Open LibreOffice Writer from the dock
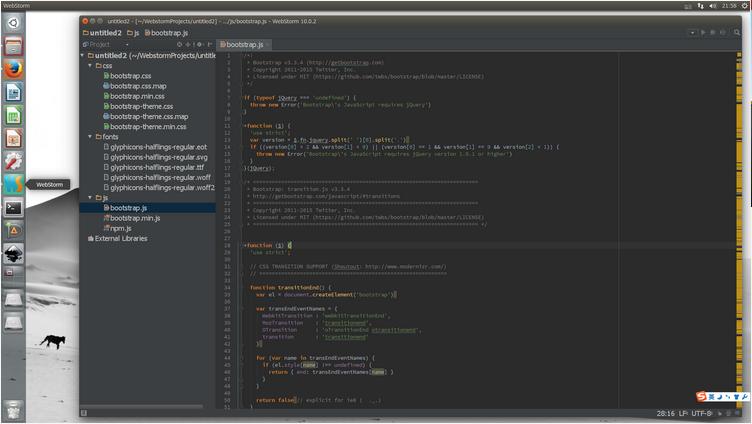752x424 pixels. pyautogui.click(x=13, y=92)
